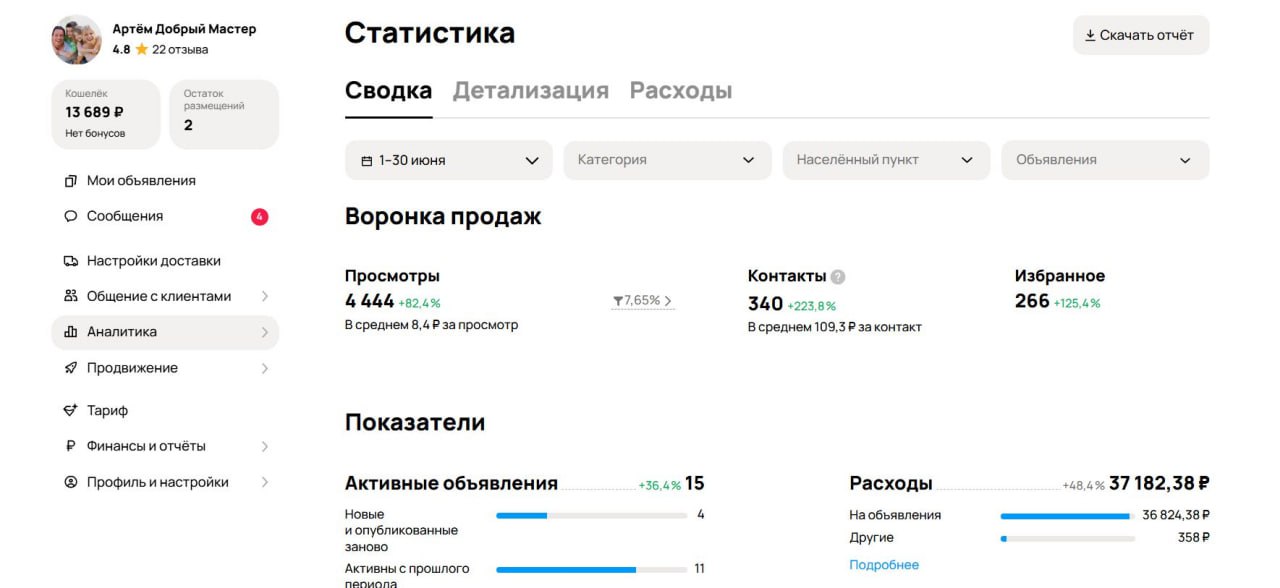Click the +36,4% active ads change
Image resolution: width=1280 pixels, height=588 pixels.
click(660, 486)
